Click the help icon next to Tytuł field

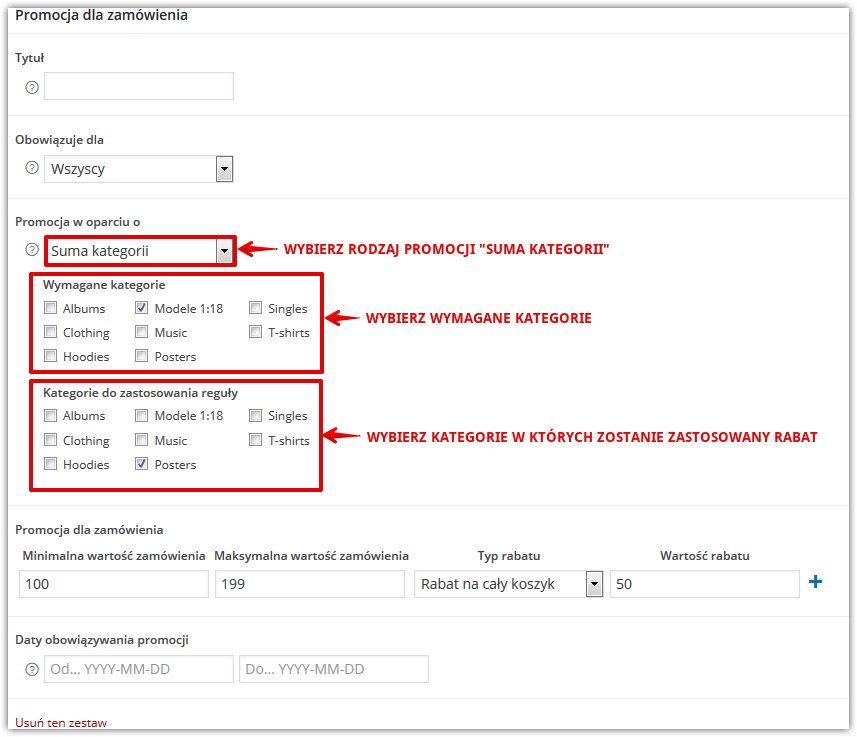click(32, 87)
